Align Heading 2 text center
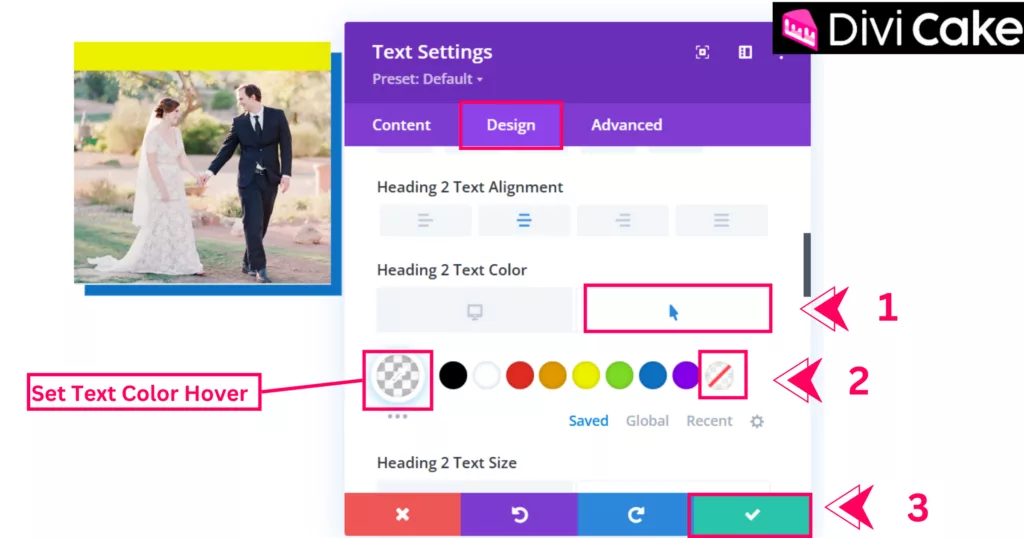The image size is (1024, 538). tap(524, 221)
